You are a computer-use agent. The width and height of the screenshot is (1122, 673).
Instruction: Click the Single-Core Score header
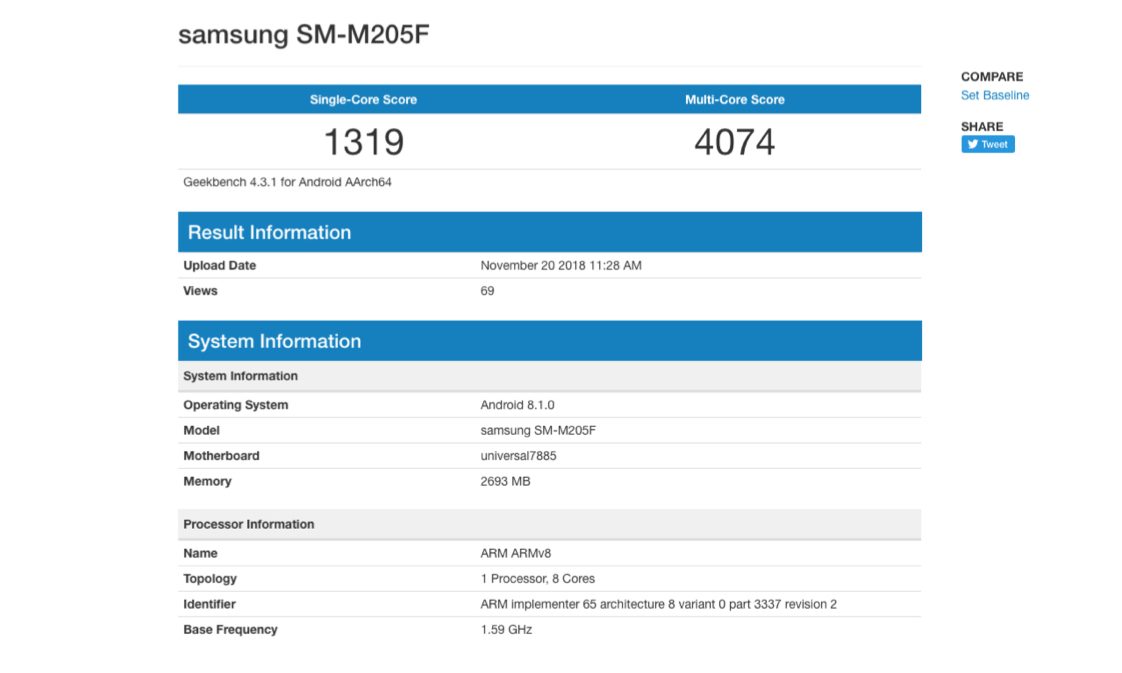[363, 100]
